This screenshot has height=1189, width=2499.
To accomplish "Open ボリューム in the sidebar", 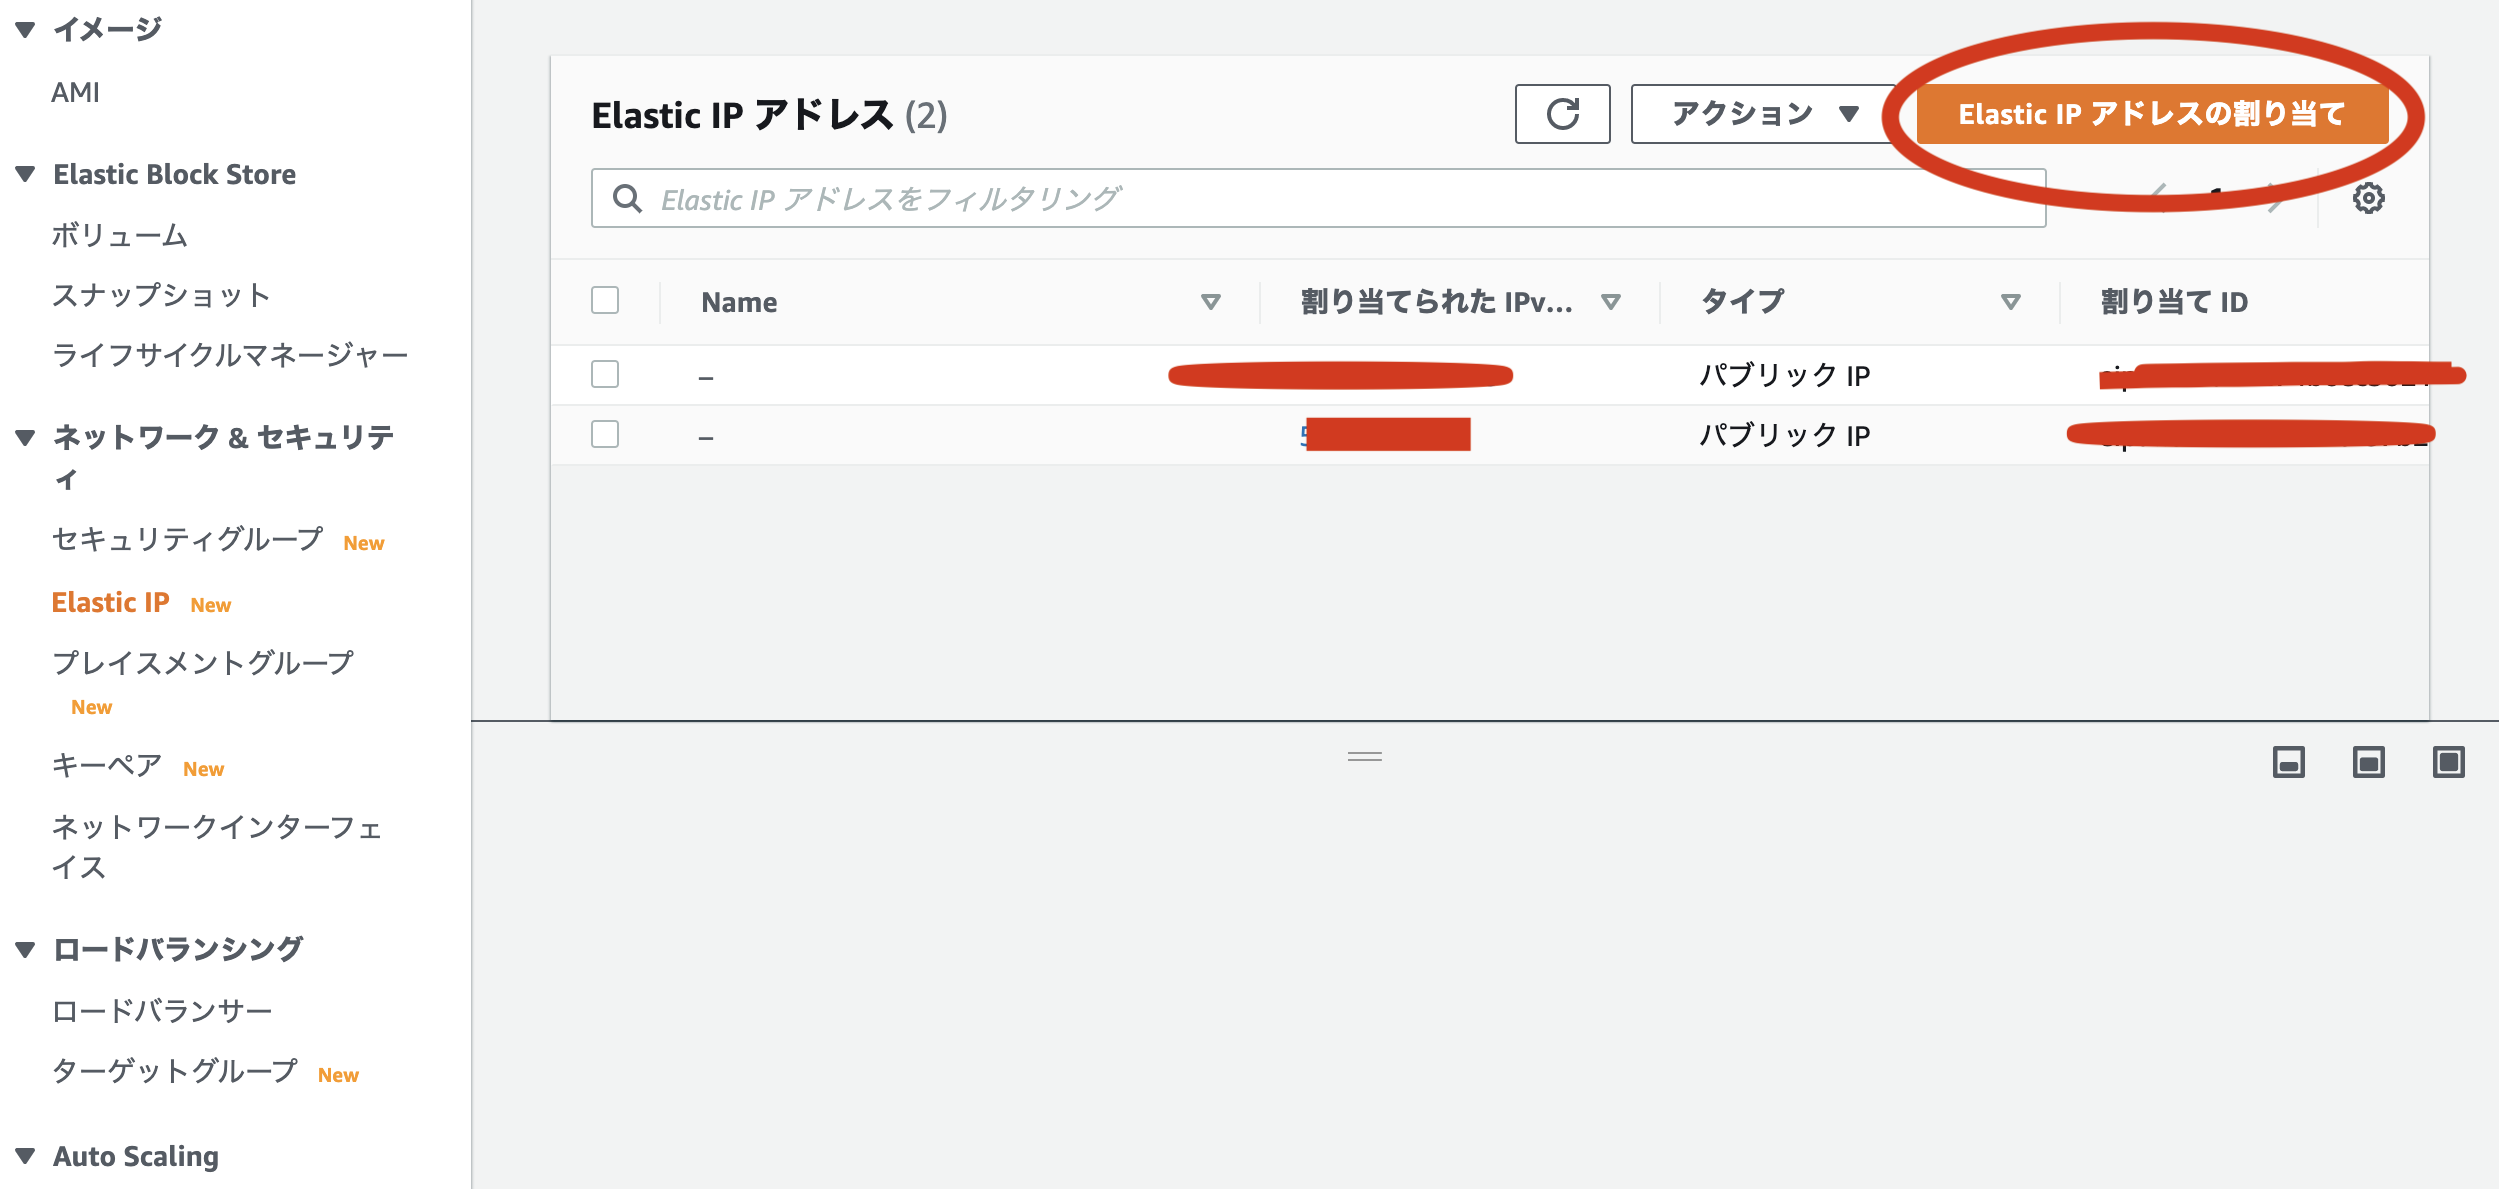I will (120, 235).
